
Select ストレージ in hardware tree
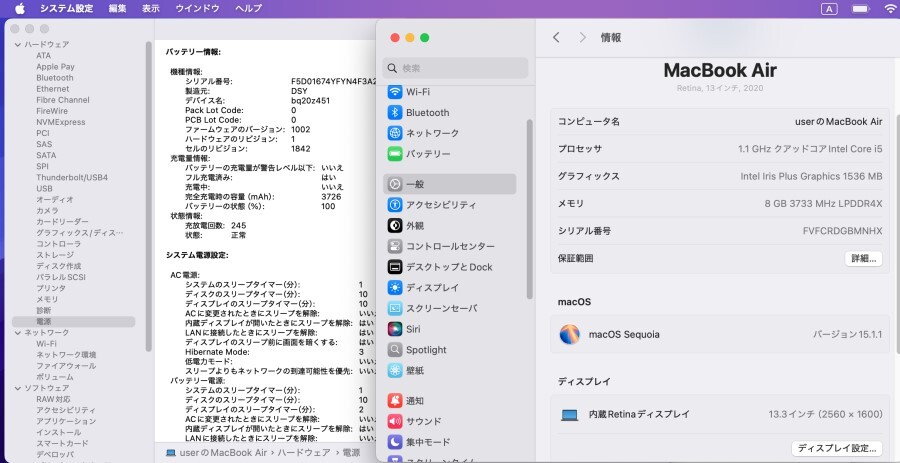click(55, 255)
